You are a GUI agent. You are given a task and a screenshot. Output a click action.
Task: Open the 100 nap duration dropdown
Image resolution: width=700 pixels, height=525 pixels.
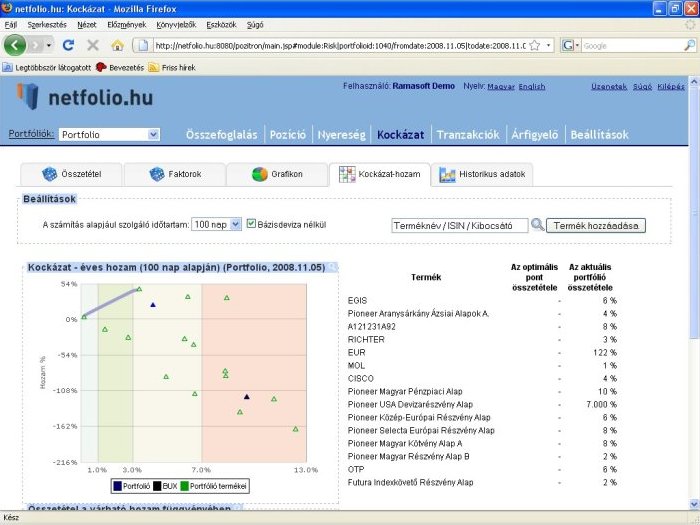(x=216, y=225)
